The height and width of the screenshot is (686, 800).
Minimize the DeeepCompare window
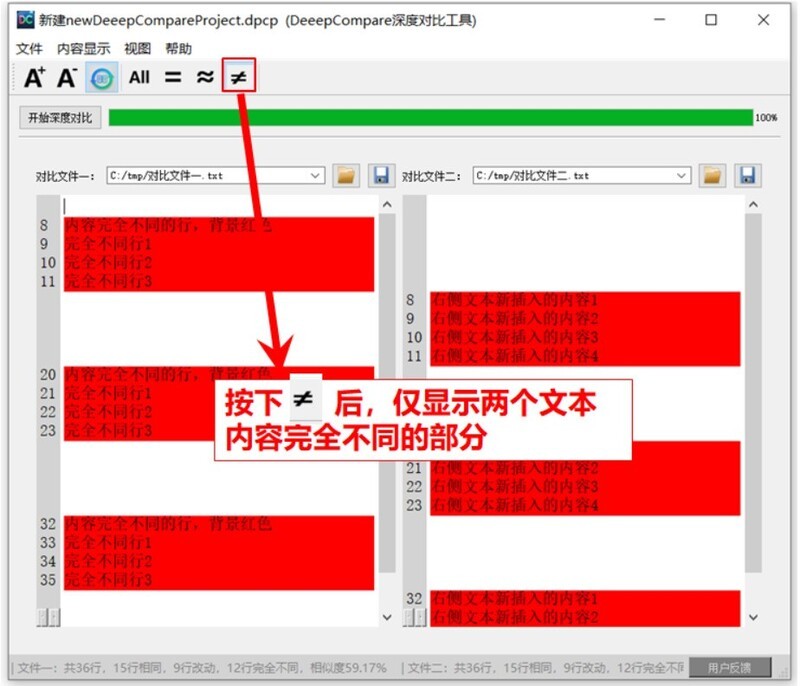[x=660, y=20]
